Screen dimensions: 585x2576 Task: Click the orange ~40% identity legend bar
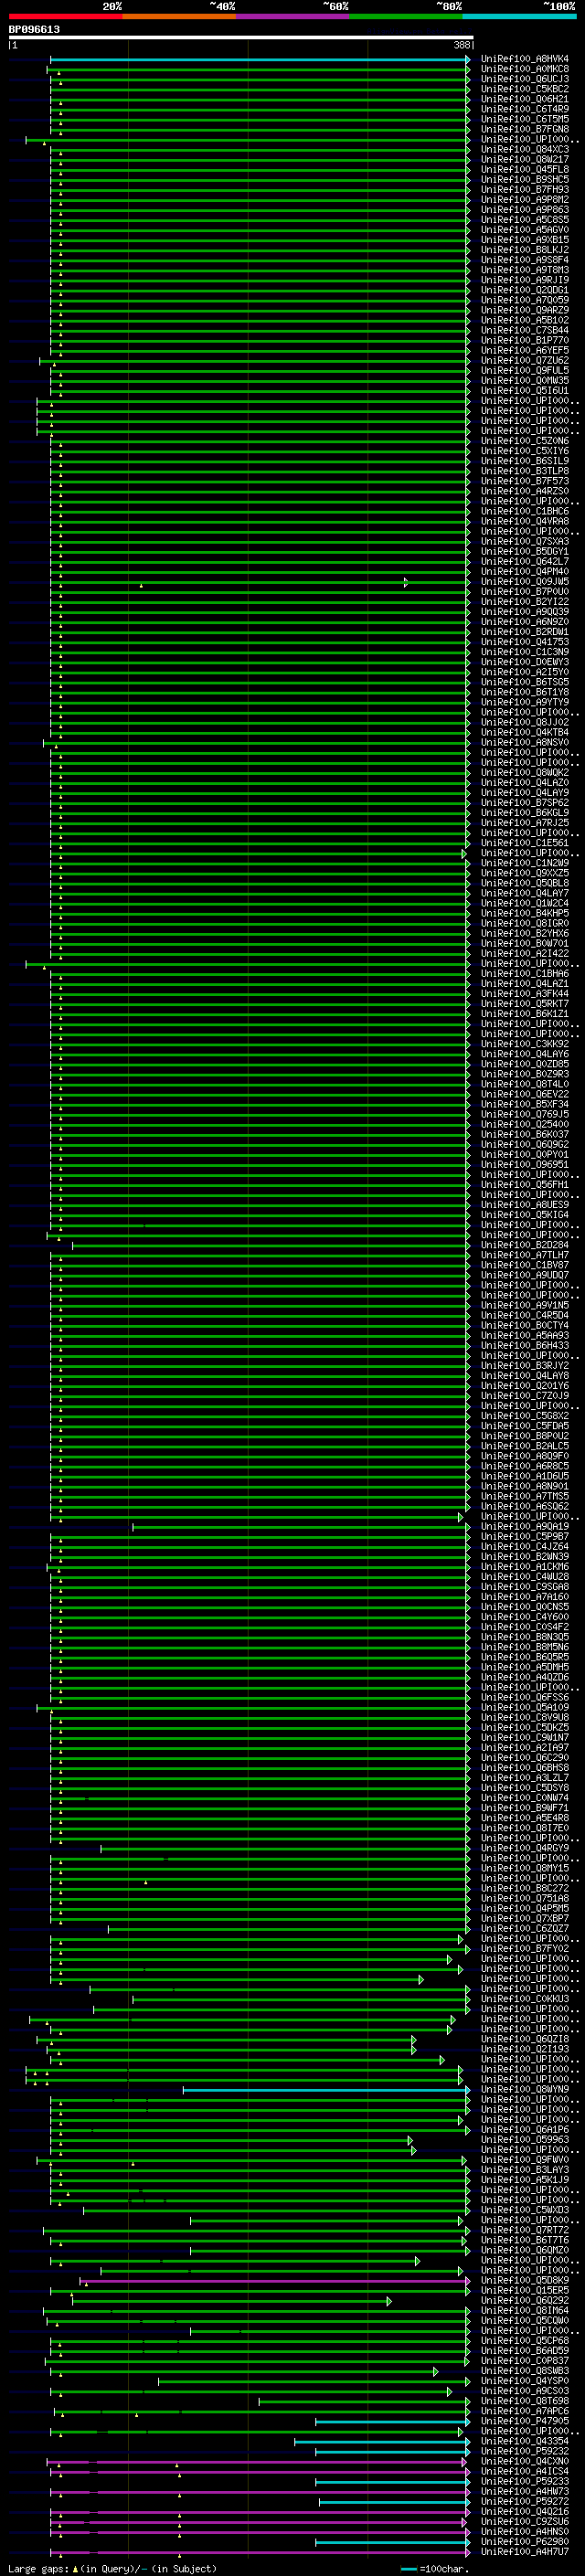click(179, 16)
